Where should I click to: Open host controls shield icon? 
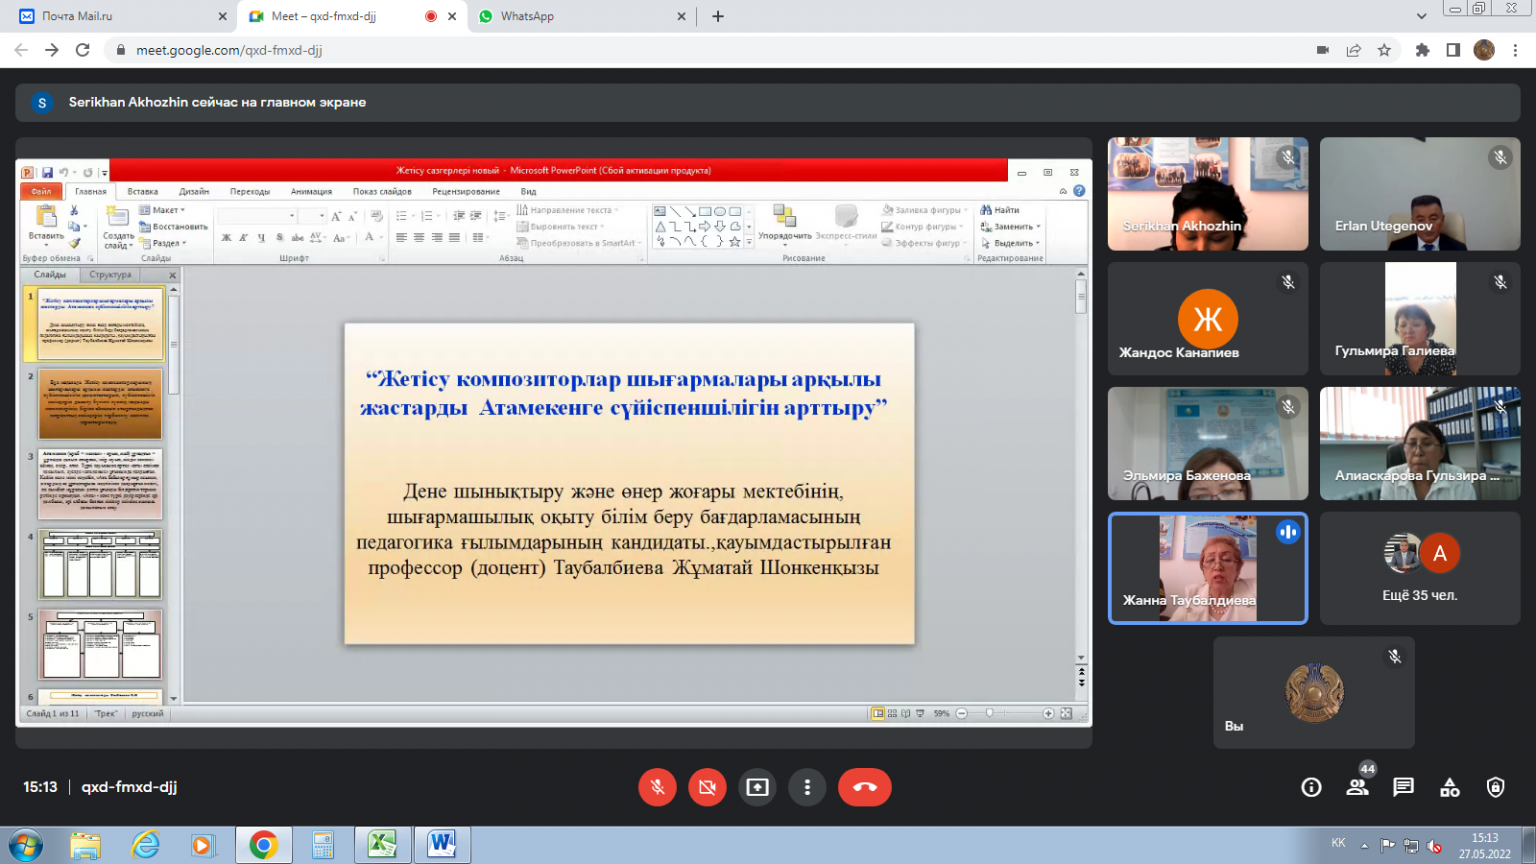coord(1495,788)
